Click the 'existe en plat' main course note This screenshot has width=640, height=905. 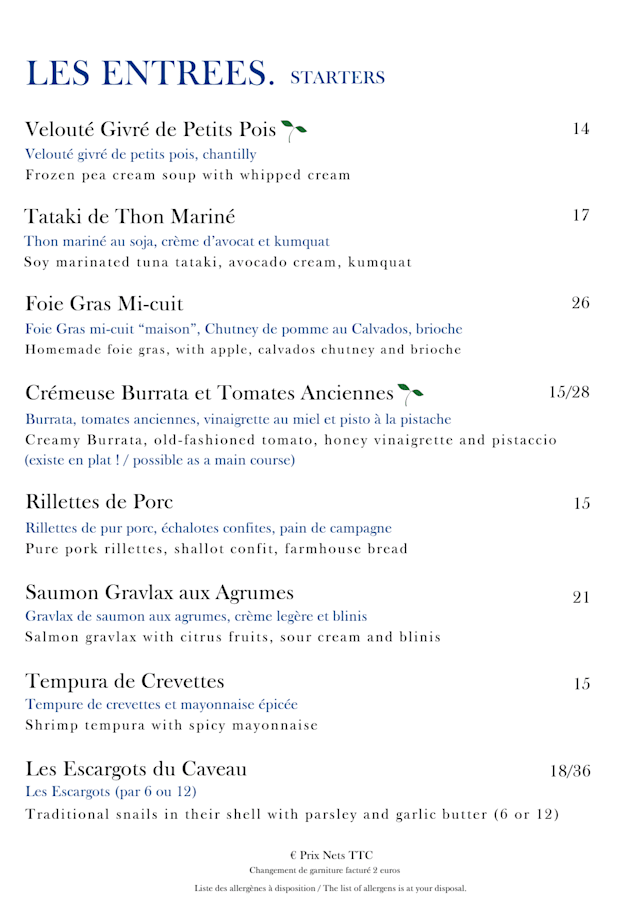tap(160, 460)
